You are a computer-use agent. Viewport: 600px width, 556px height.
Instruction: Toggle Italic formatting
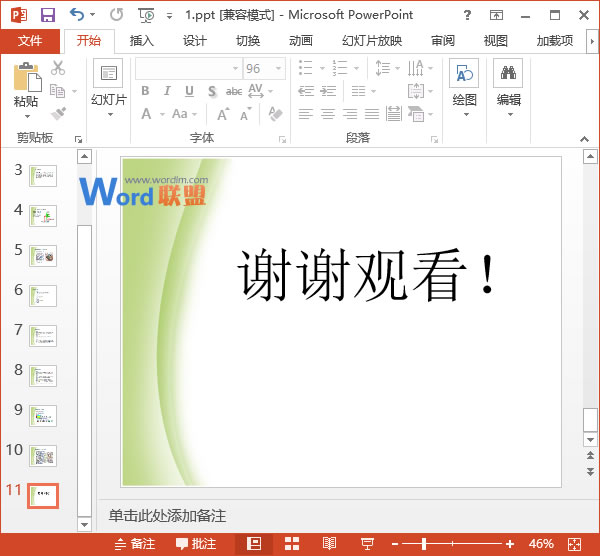pyautogui.click(x=167, y=91)
